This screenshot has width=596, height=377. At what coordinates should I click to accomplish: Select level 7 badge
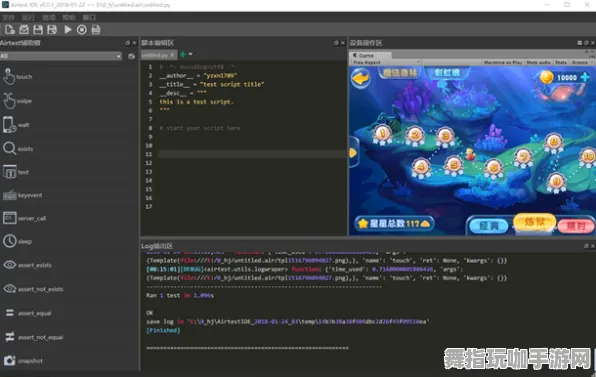tap(523, 158)
